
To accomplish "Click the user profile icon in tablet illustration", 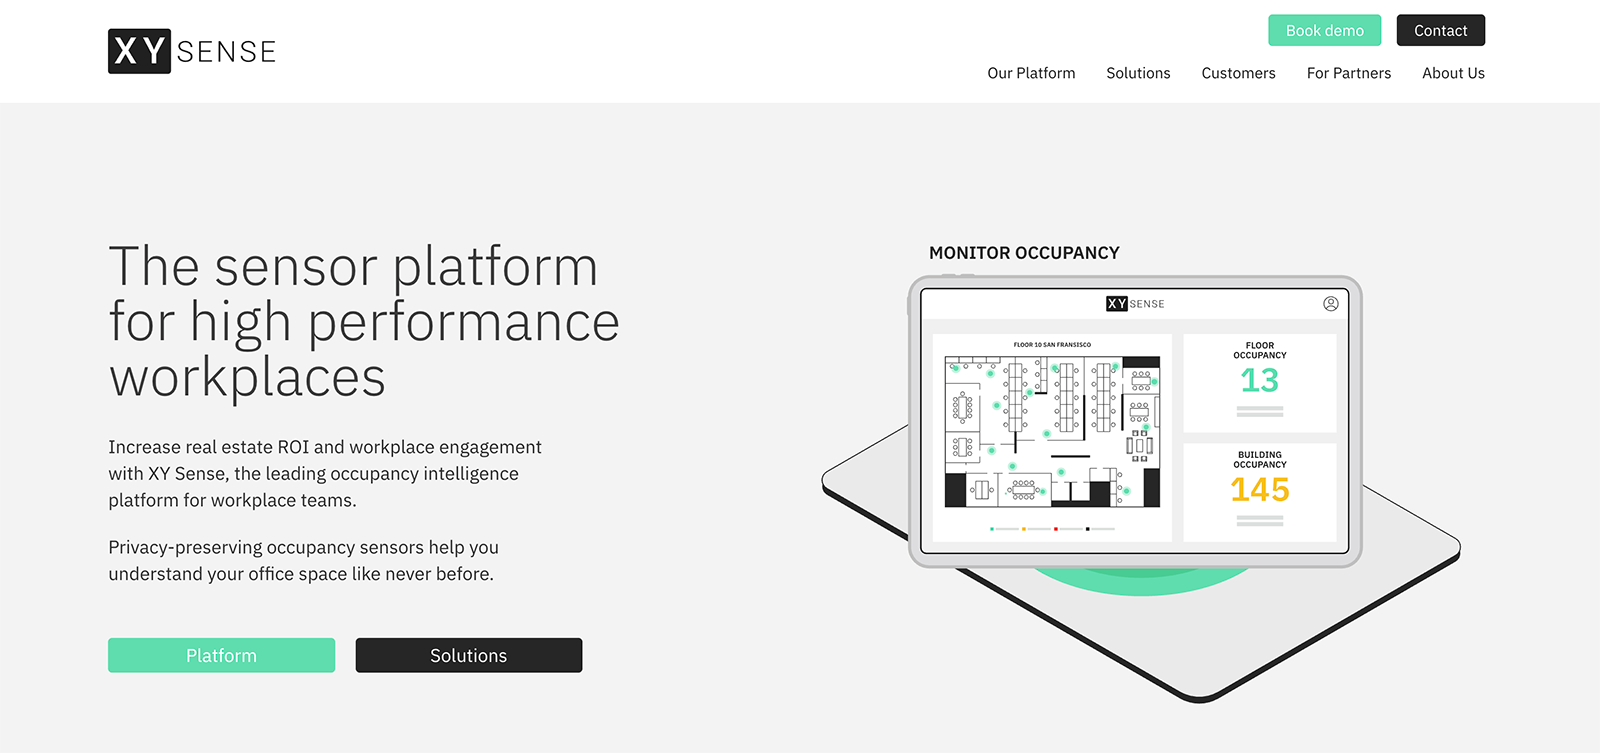I will 1330,304.
